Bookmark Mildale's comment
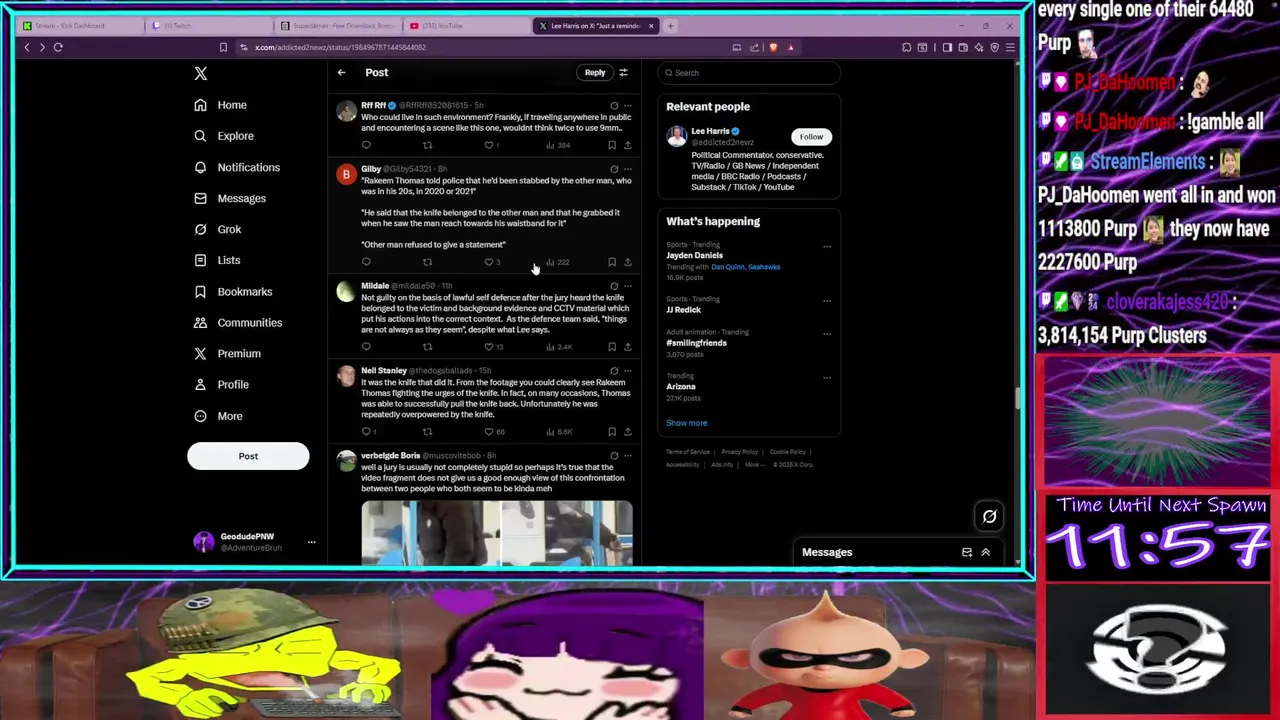The width and height of the screenshot is (1280, 720). pyautogui.click(x=612, y=347)
